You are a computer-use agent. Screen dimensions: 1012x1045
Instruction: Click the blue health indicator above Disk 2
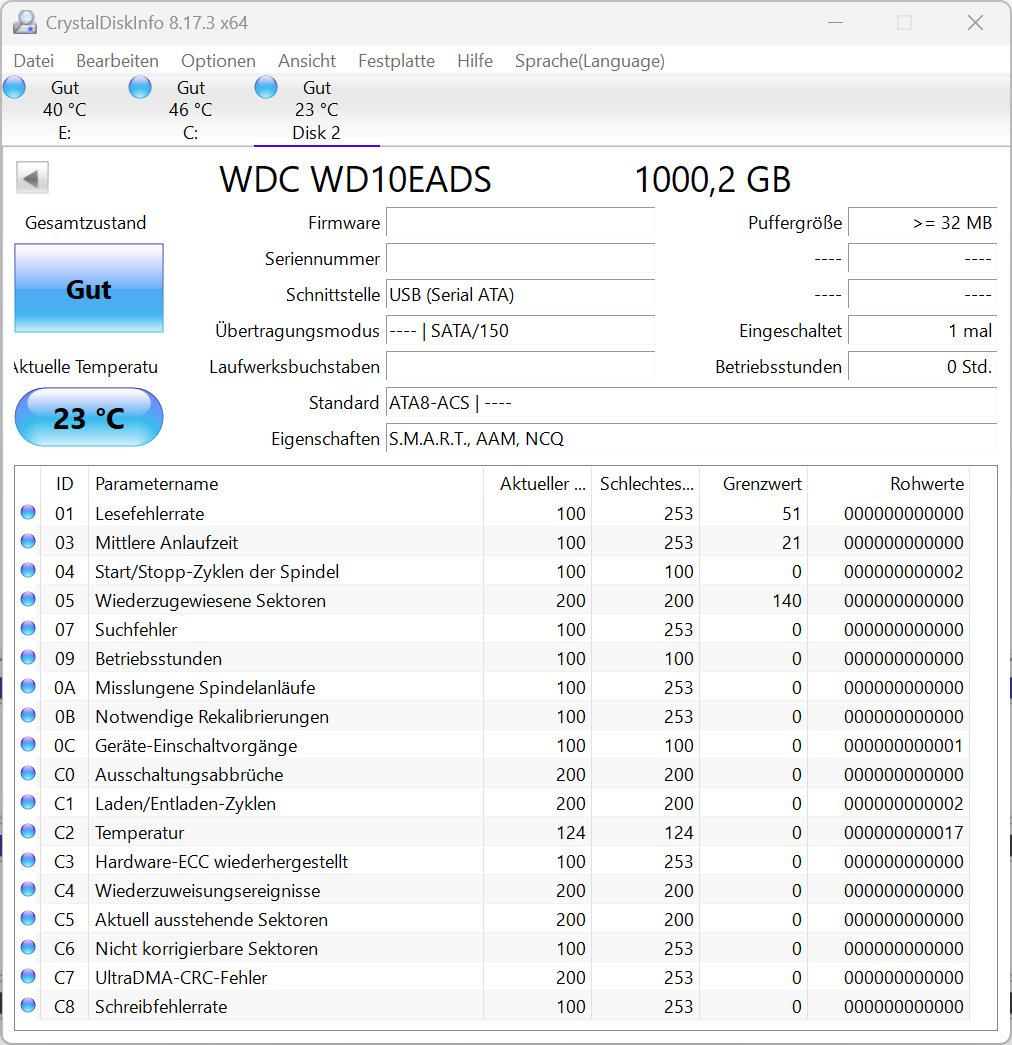click(266, 88)
